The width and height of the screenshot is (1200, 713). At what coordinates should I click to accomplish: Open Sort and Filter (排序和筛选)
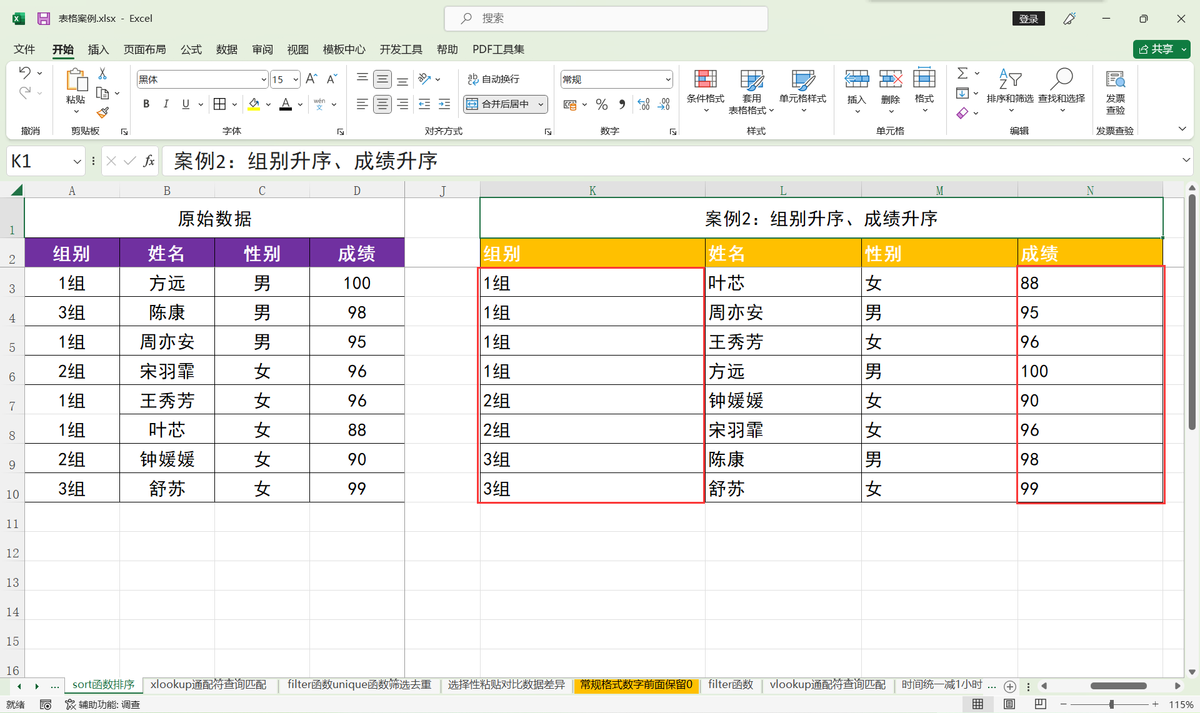(1011, 90)
